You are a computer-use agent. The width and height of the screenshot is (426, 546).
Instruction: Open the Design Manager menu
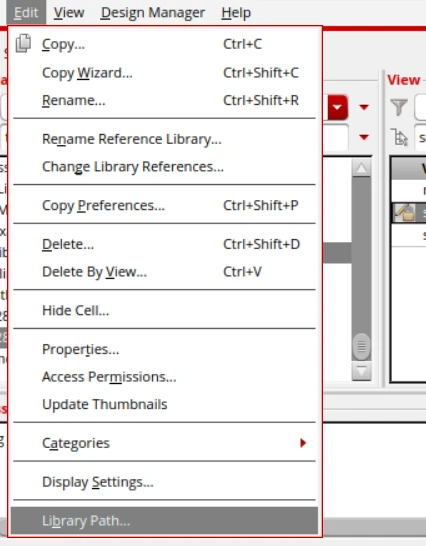point(153,13)
